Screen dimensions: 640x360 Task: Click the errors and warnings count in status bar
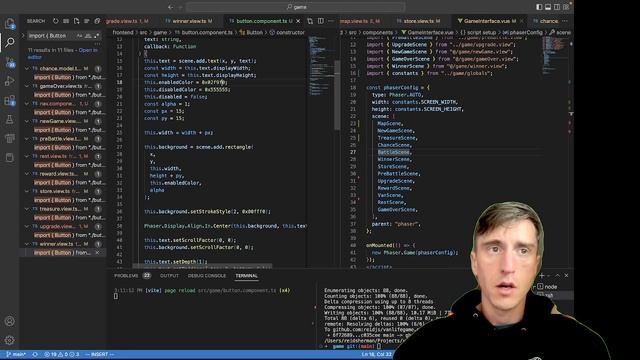(62, 354)
